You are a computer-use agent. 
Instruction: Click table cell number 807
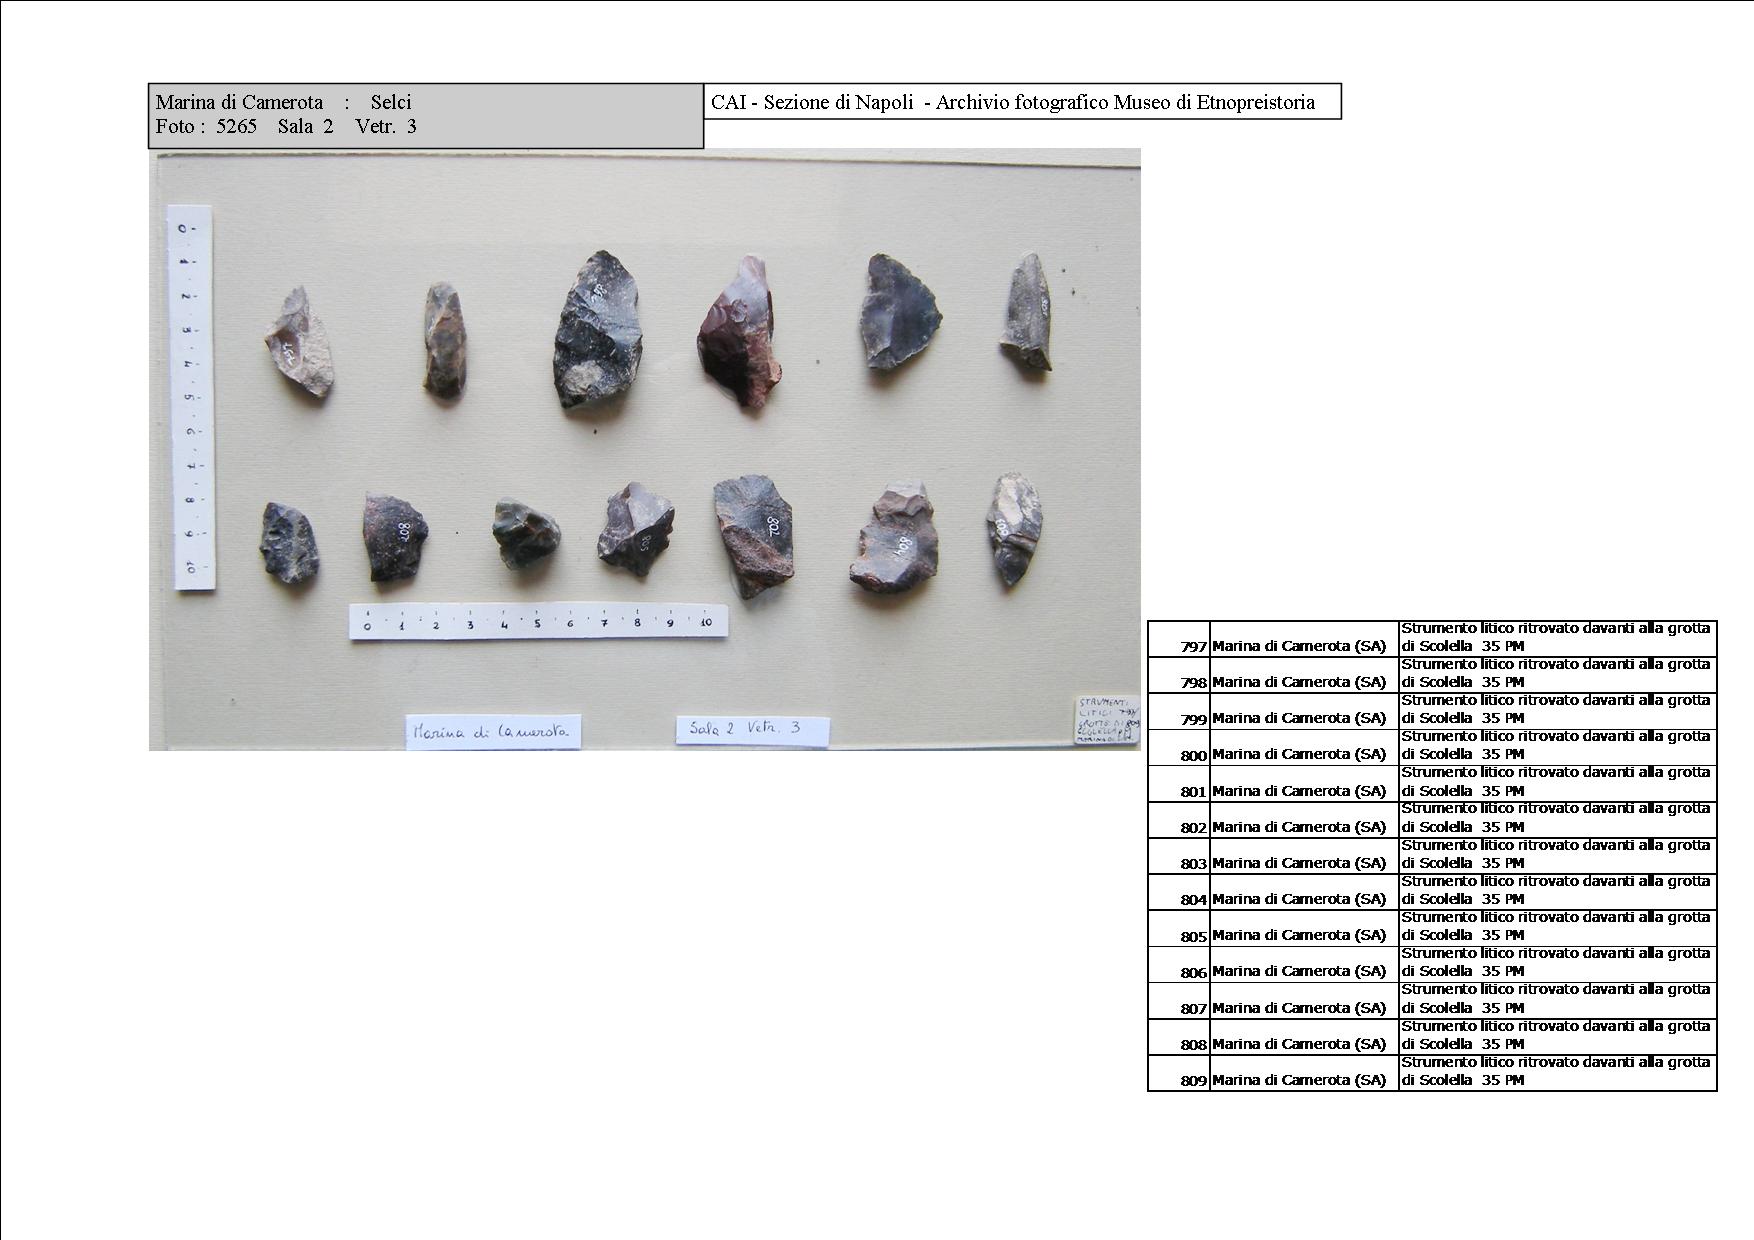pyautogui.click(x=1179, y=1001)
